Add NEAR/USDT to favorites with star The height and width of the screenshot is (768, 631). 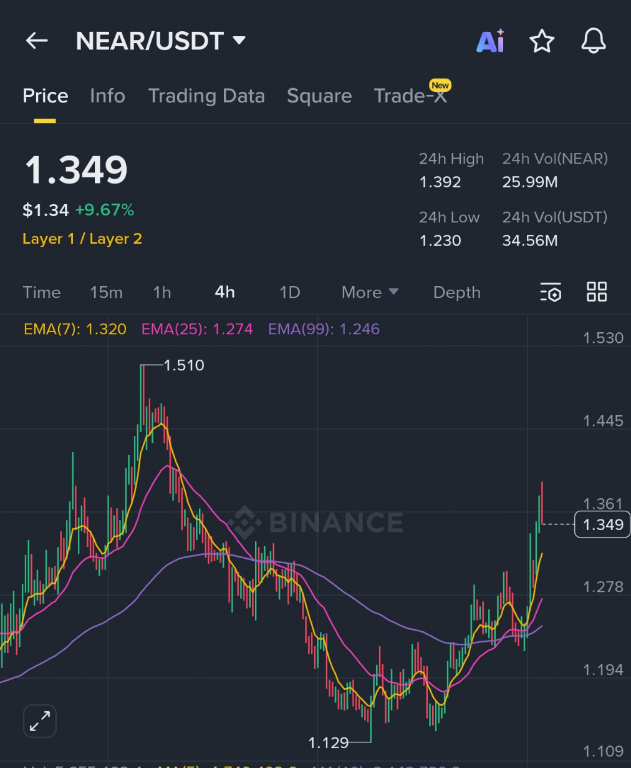point(542,41)
